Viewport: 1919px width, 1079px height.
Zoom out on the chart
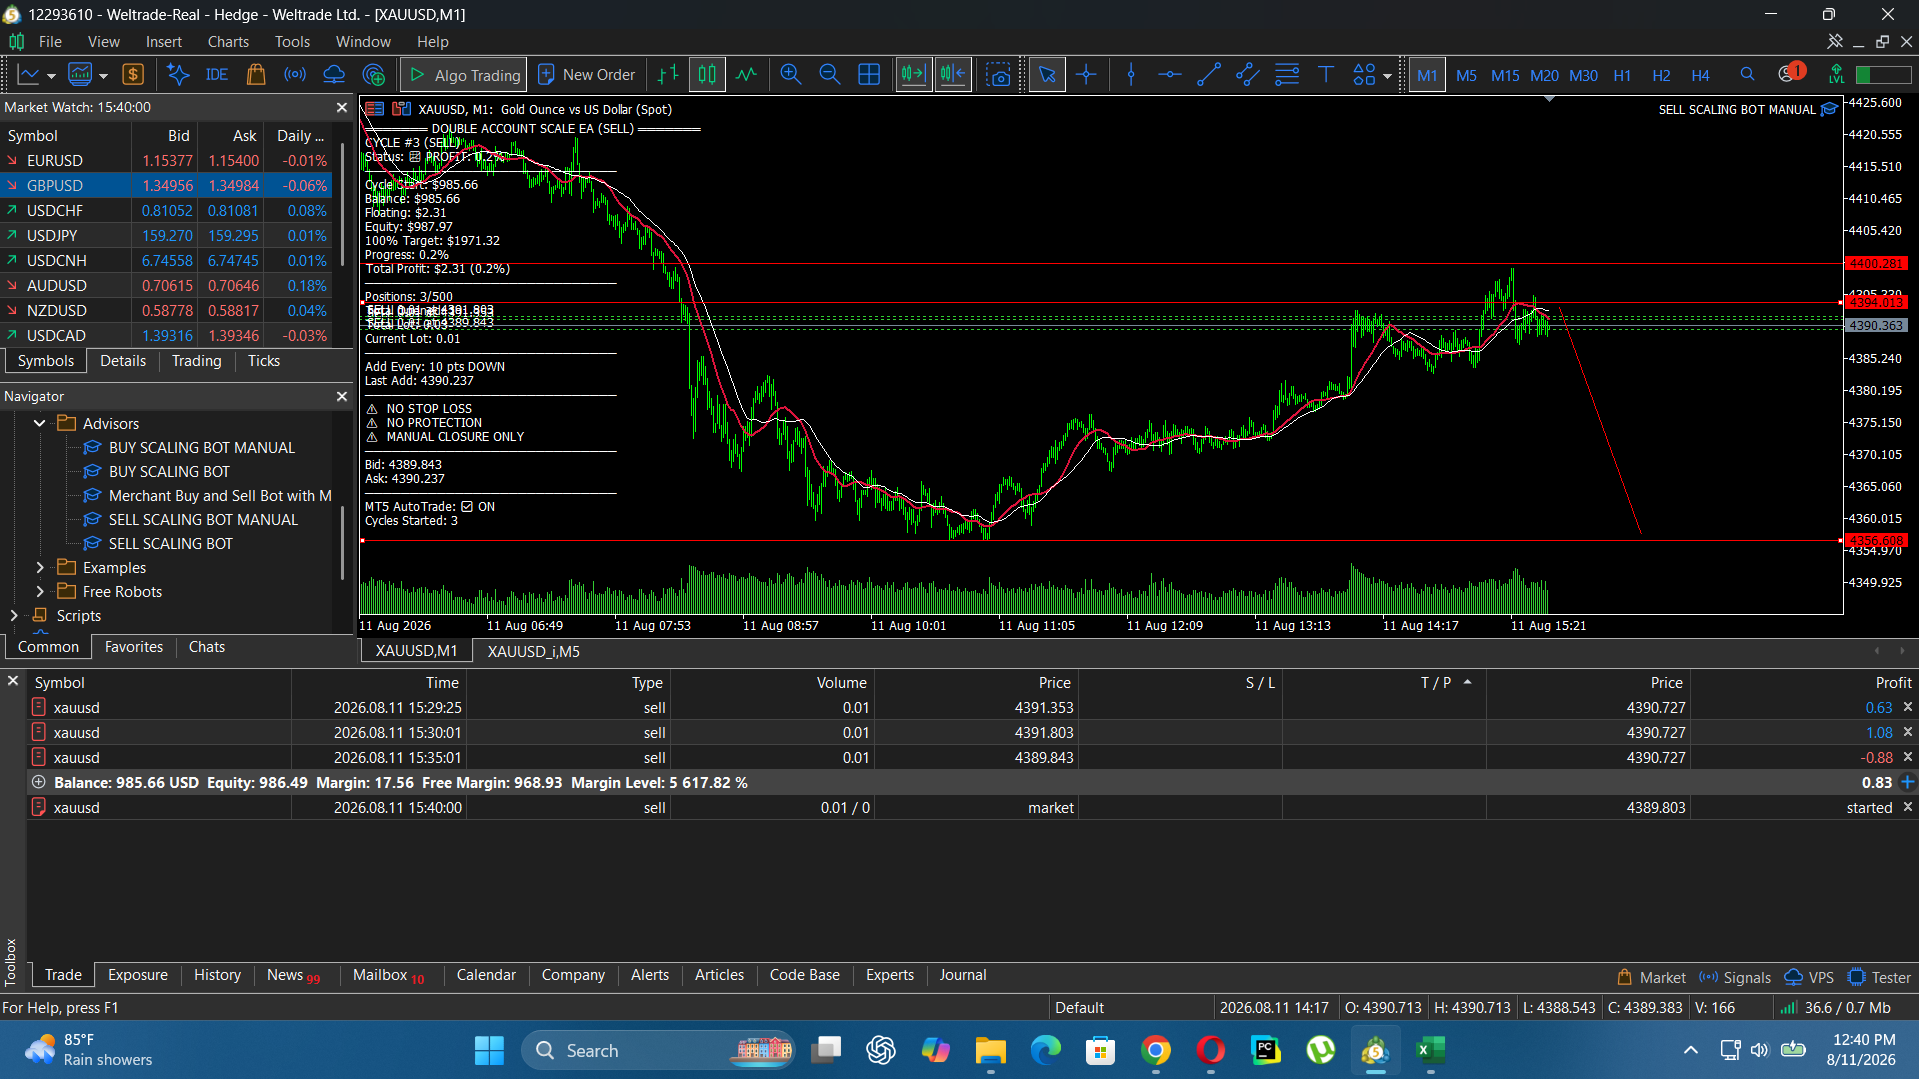point(830,75)
